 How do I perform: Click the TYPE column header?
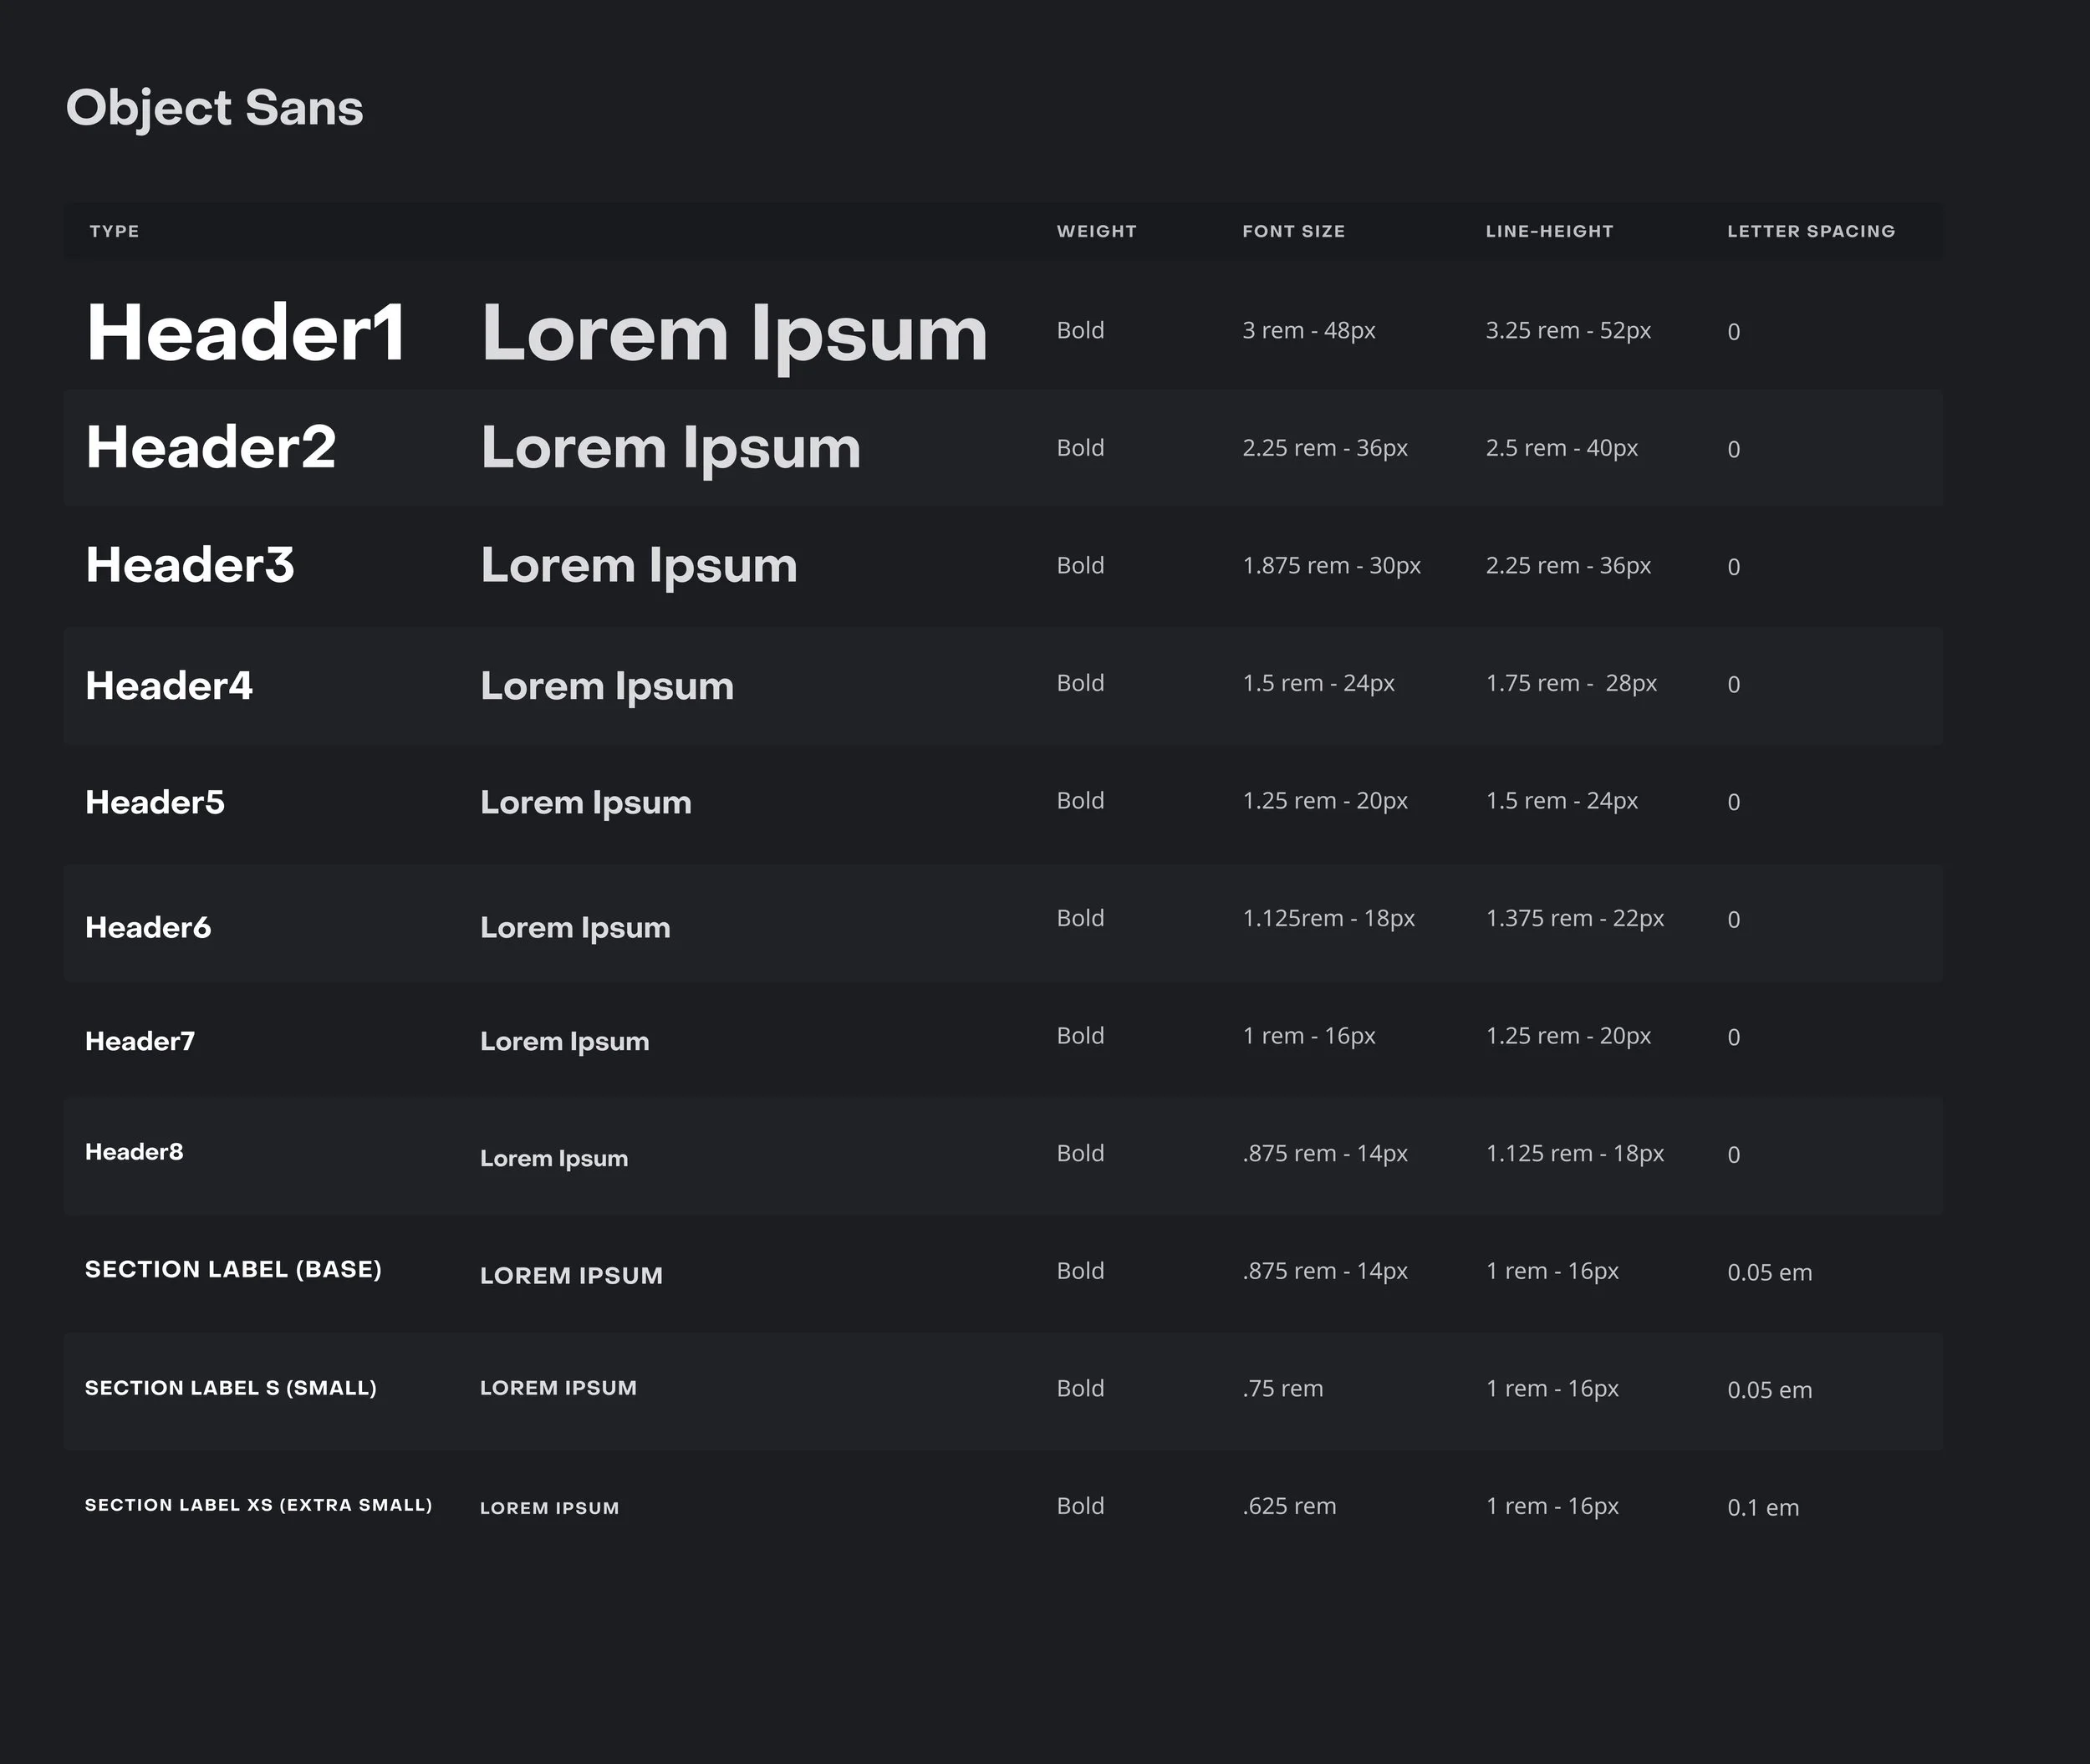pos(114,231)
